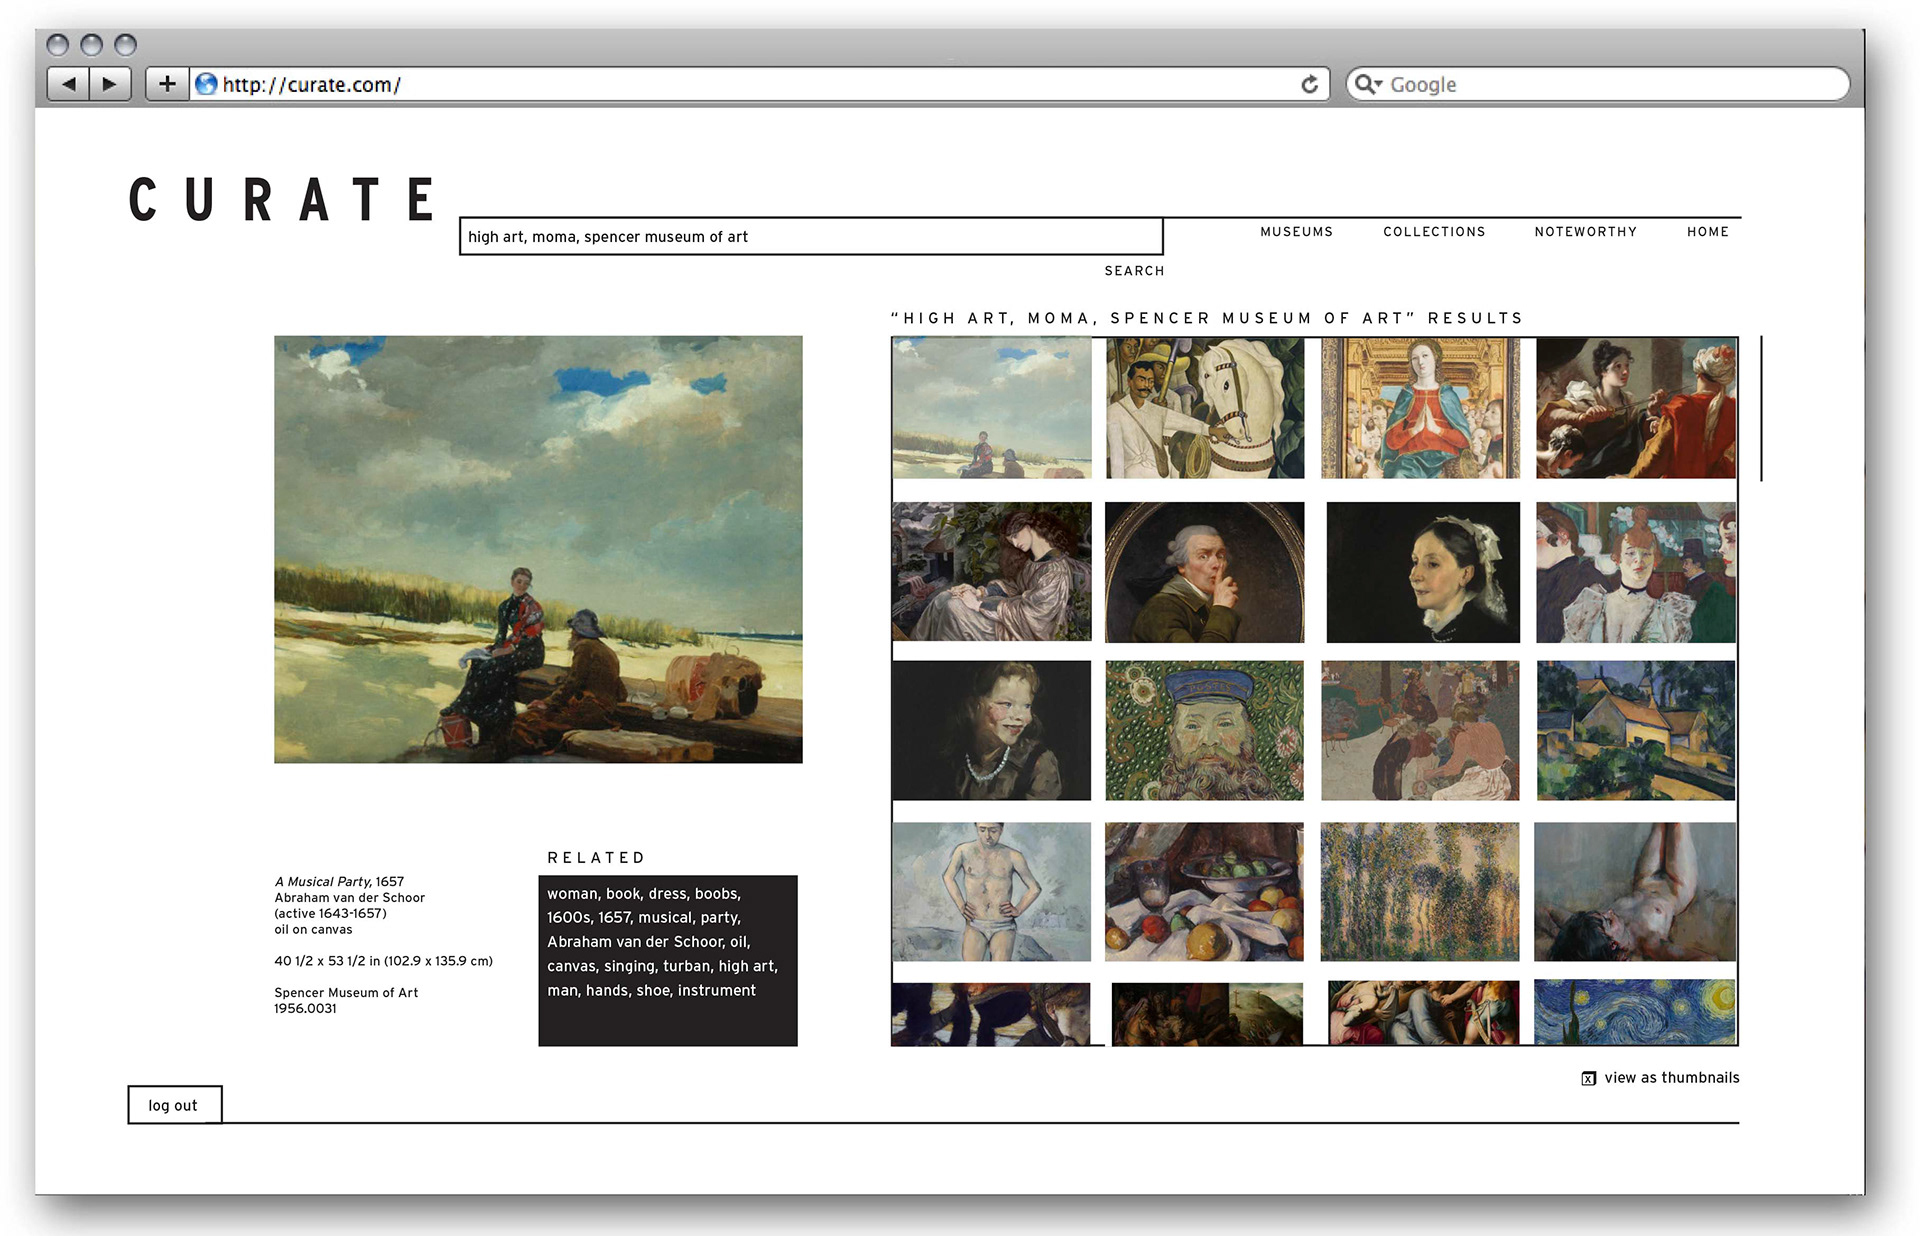Select the bottom-row dancers thumbnail beside log out side
Screen dimensions: 1920x1236
point(991,1014)
